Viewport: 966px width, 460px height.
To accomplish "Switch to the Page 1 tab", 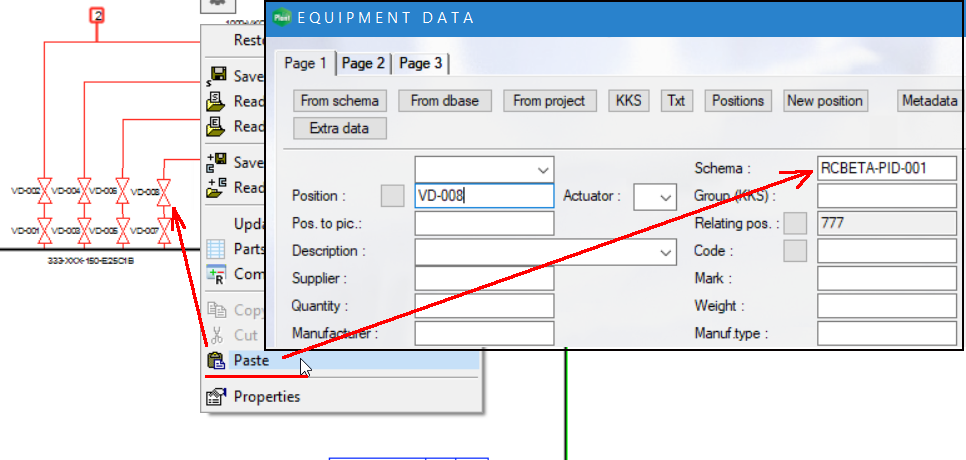I will [306, 63].
